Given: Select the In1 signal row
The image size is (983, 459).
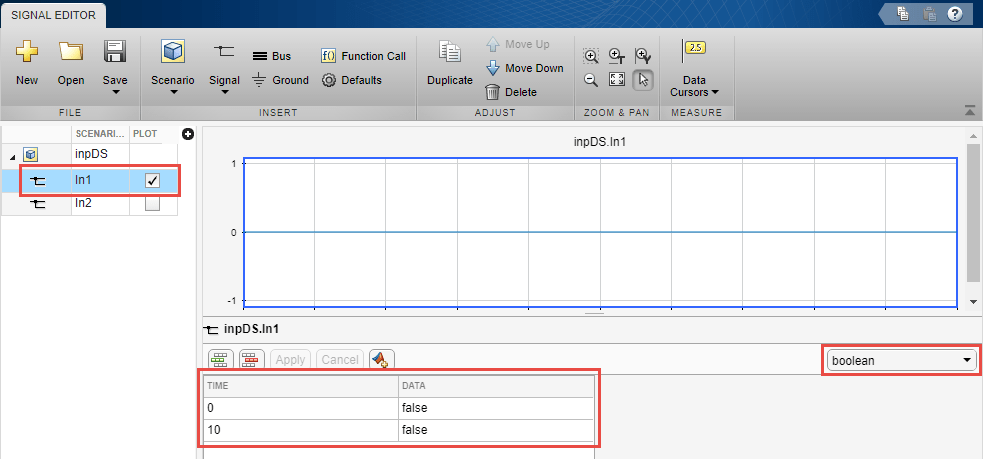Looking at the screenshot, I should 90,181.
